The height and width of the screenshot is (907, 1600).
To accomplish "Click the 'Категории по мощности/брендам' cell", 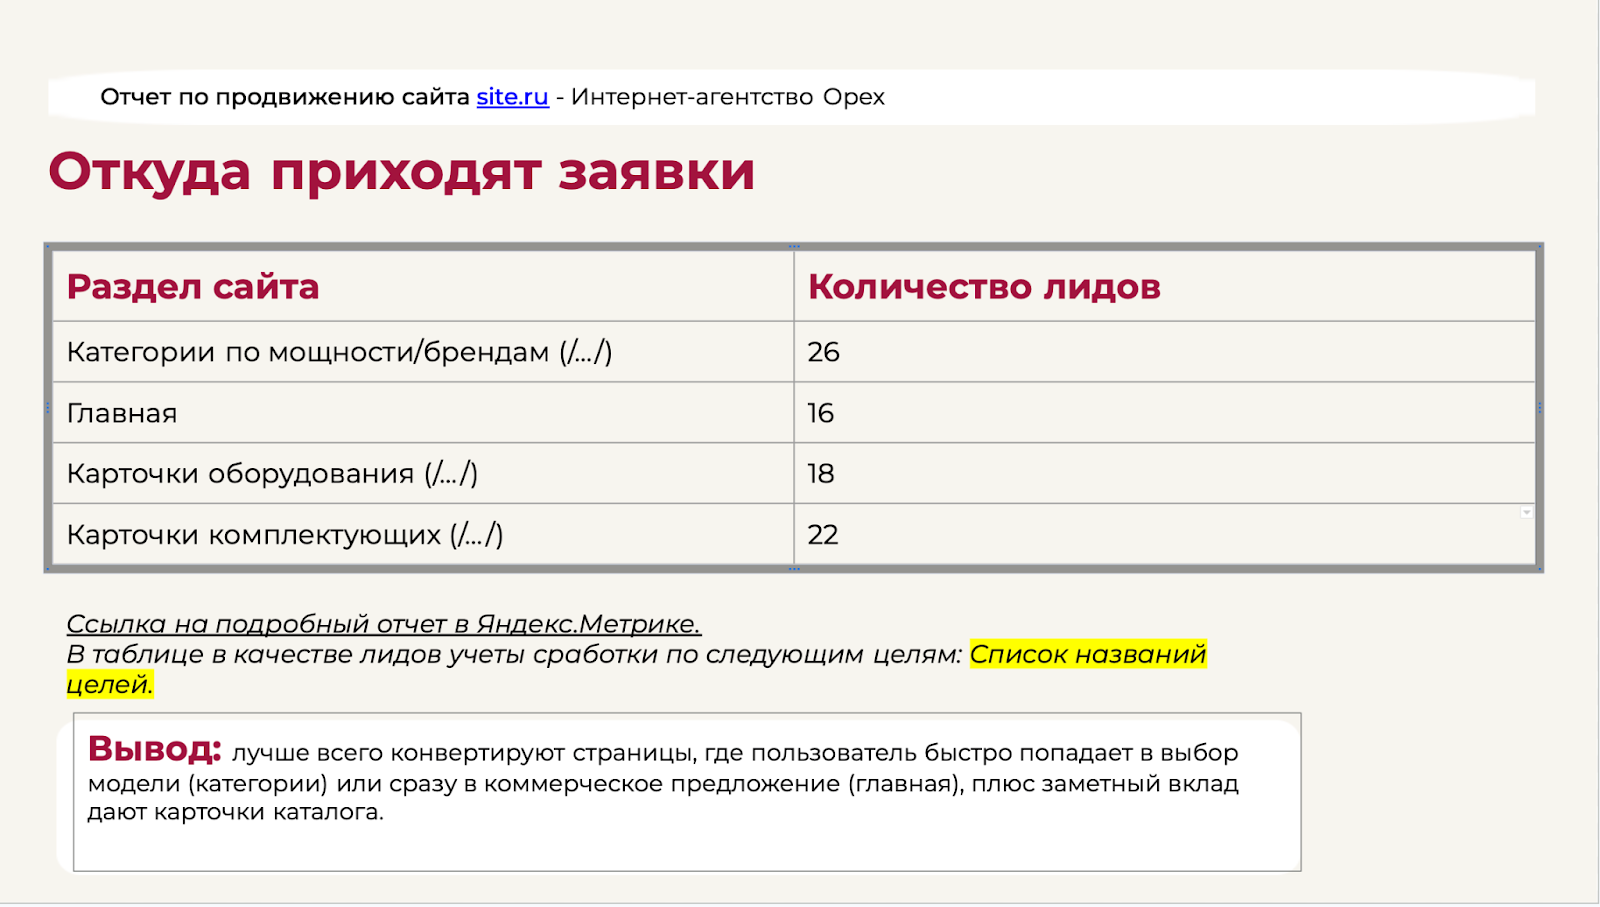I will [x=339, y=352].
